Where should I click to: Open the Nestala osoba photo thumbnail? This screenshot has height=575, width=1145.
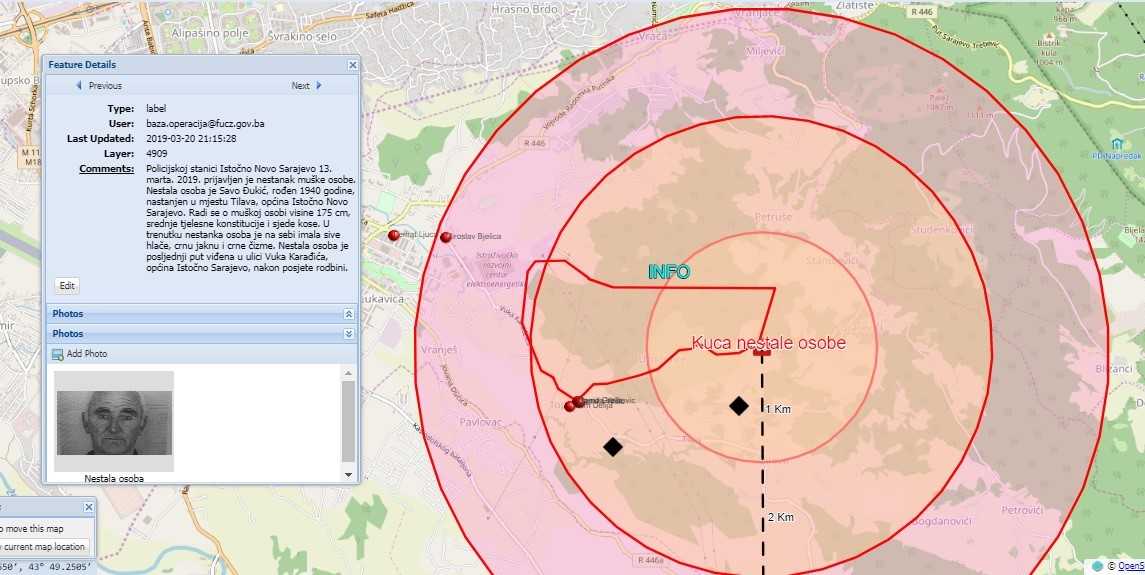(x=114, y=421)
